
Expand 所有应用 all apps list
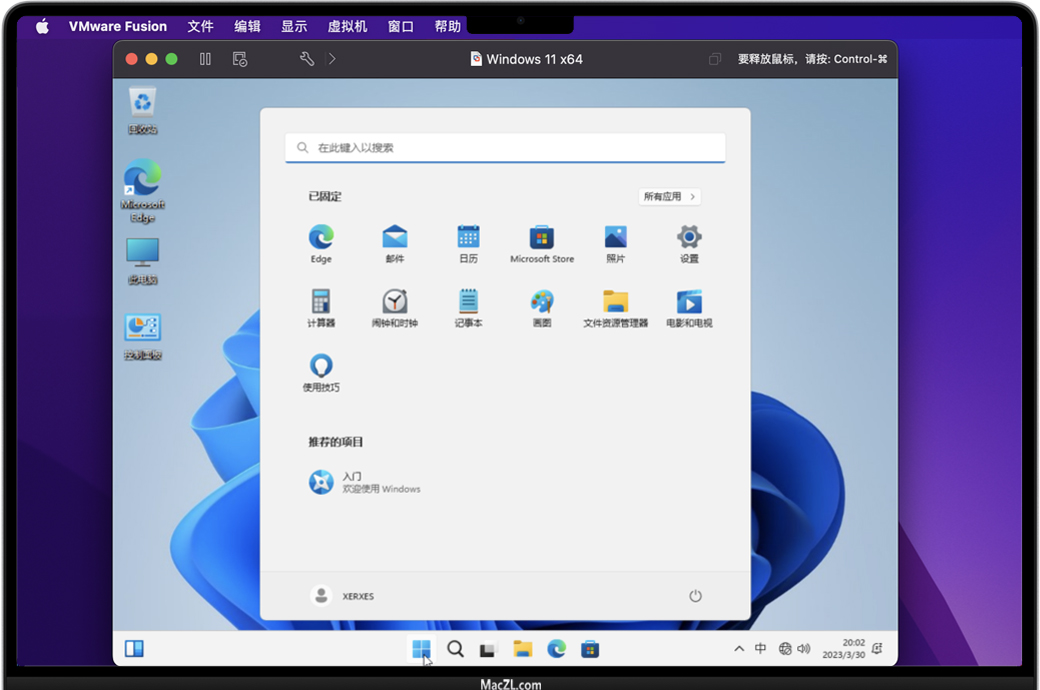(x=669, y=197)
